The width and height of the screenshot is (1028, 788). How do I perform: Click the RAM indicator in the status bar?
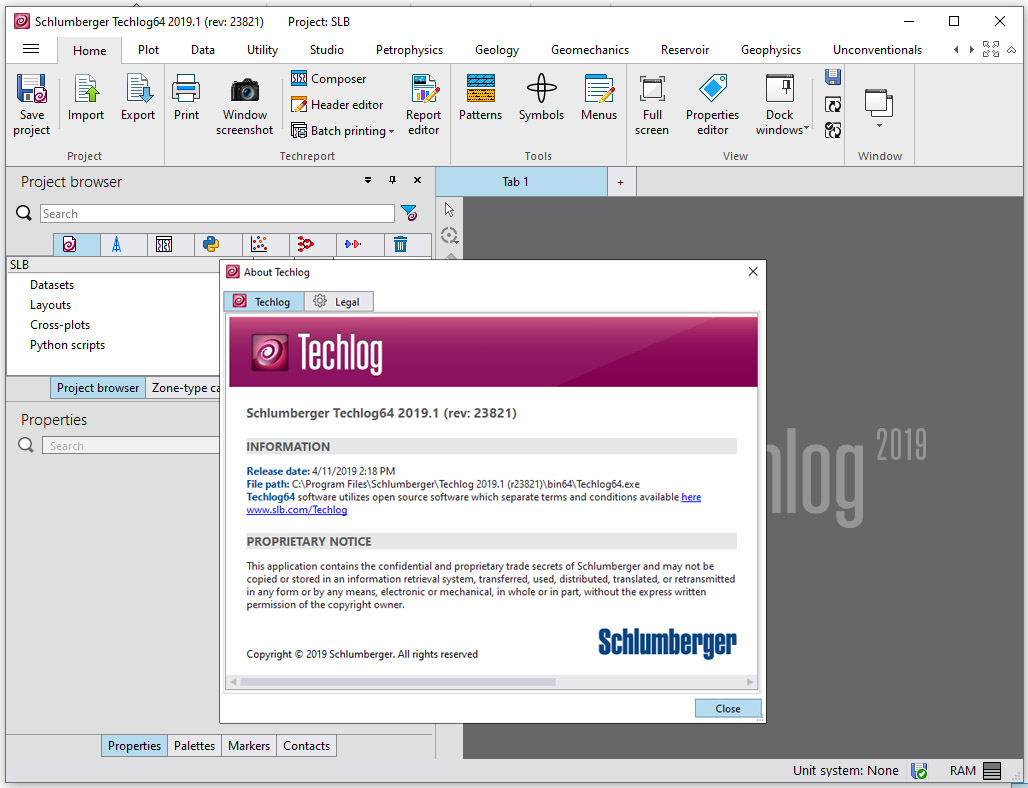[x=967, y=770]
